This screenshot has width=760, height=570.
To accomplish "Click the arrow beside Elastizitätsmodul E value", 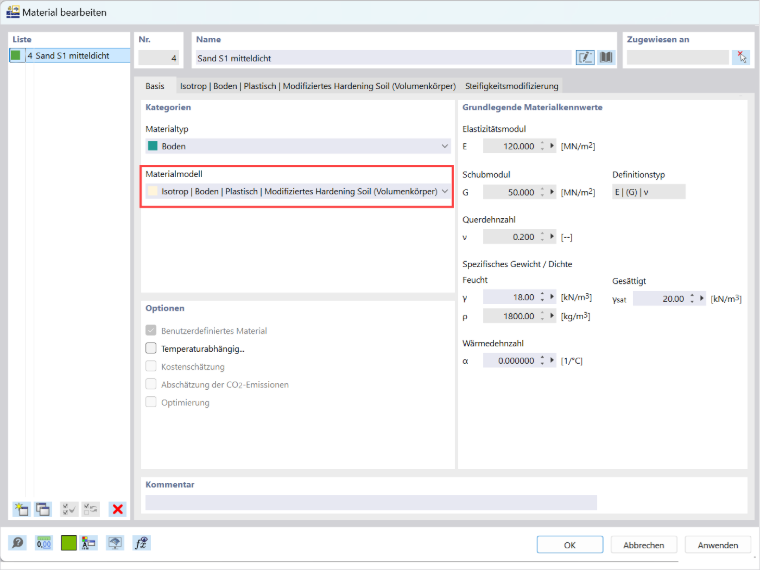I will 552,146.
